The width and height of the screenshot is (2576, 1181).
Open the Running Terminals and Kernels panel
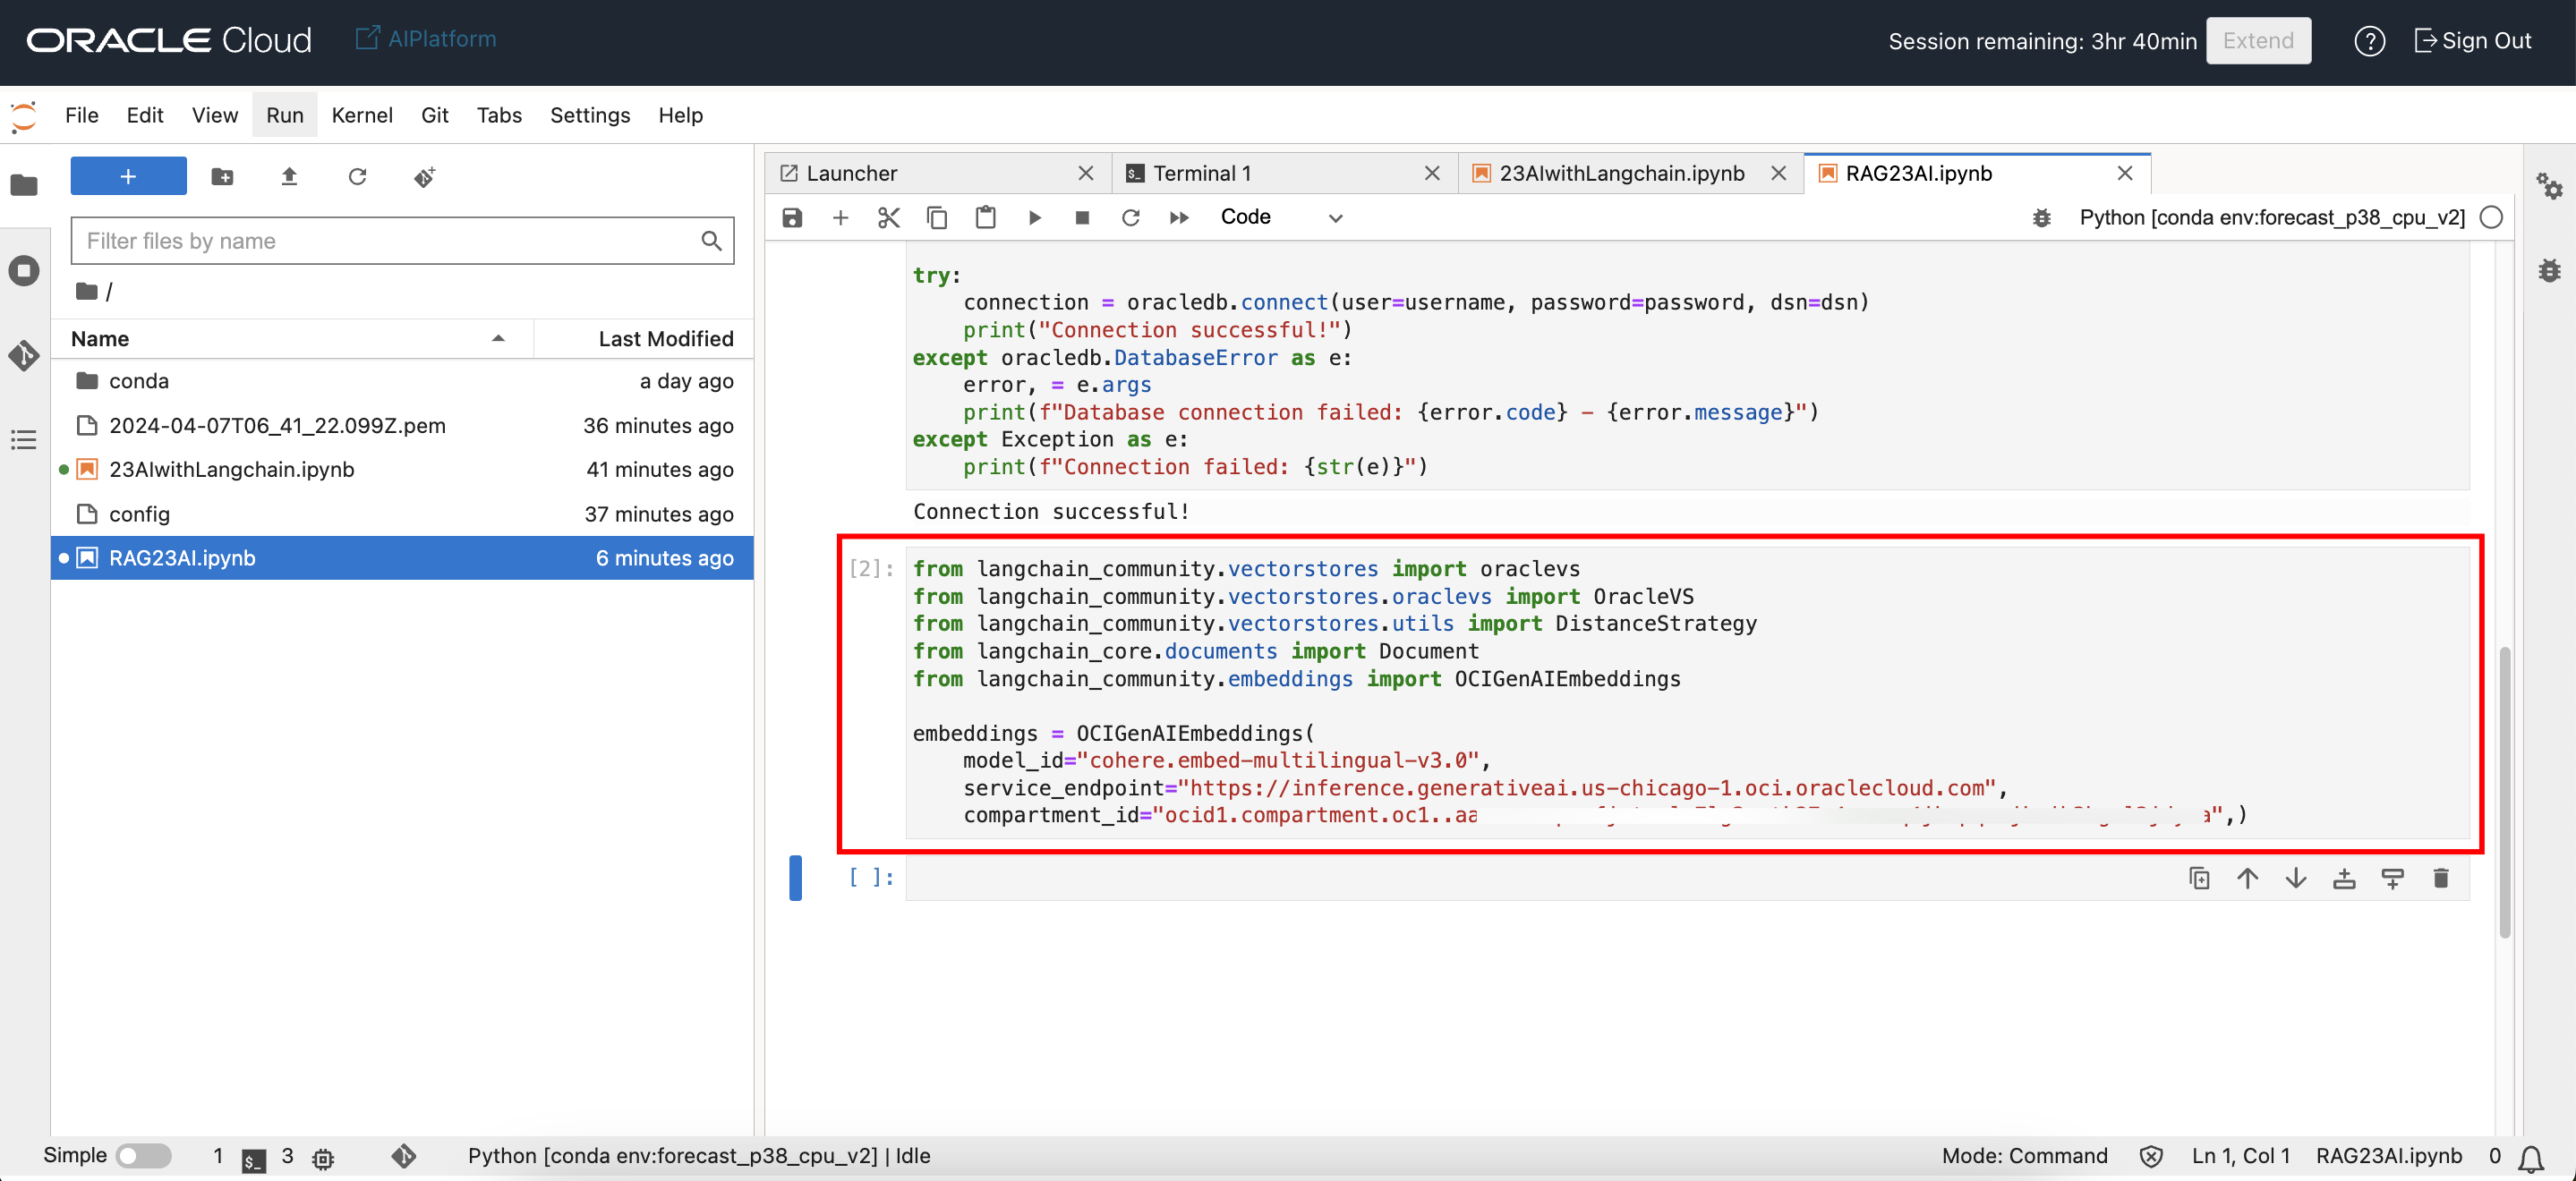coord(24,271)
